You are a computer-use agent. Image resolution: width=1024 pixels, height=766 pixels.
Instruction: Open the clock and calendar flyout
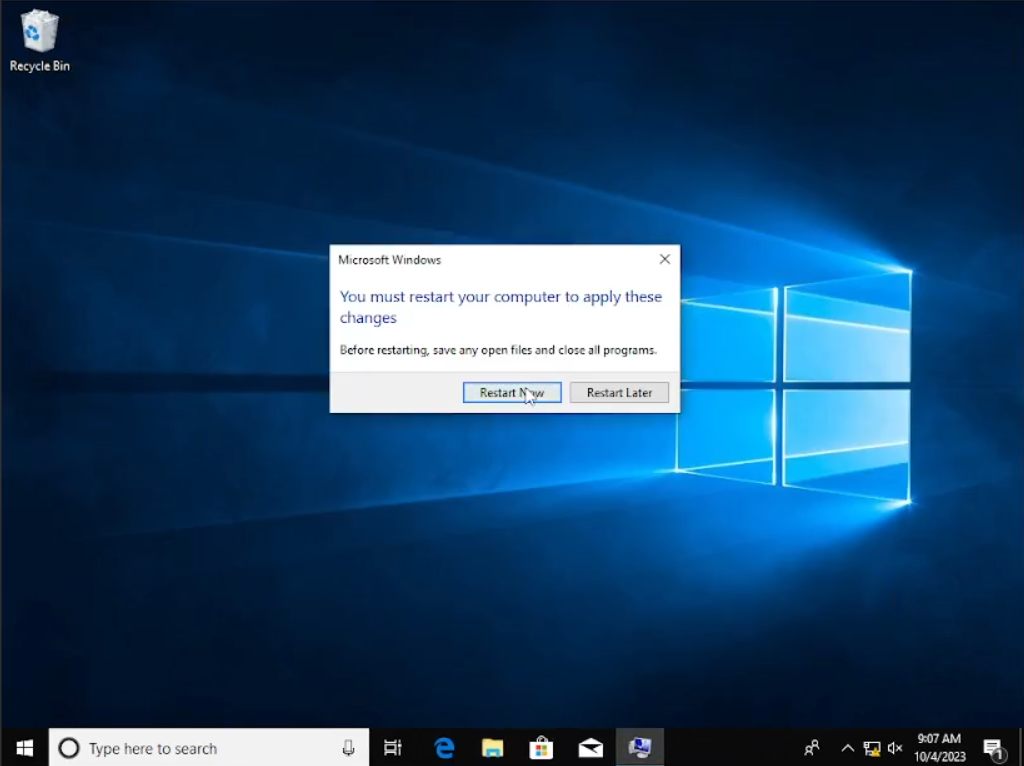click(939, 748)
